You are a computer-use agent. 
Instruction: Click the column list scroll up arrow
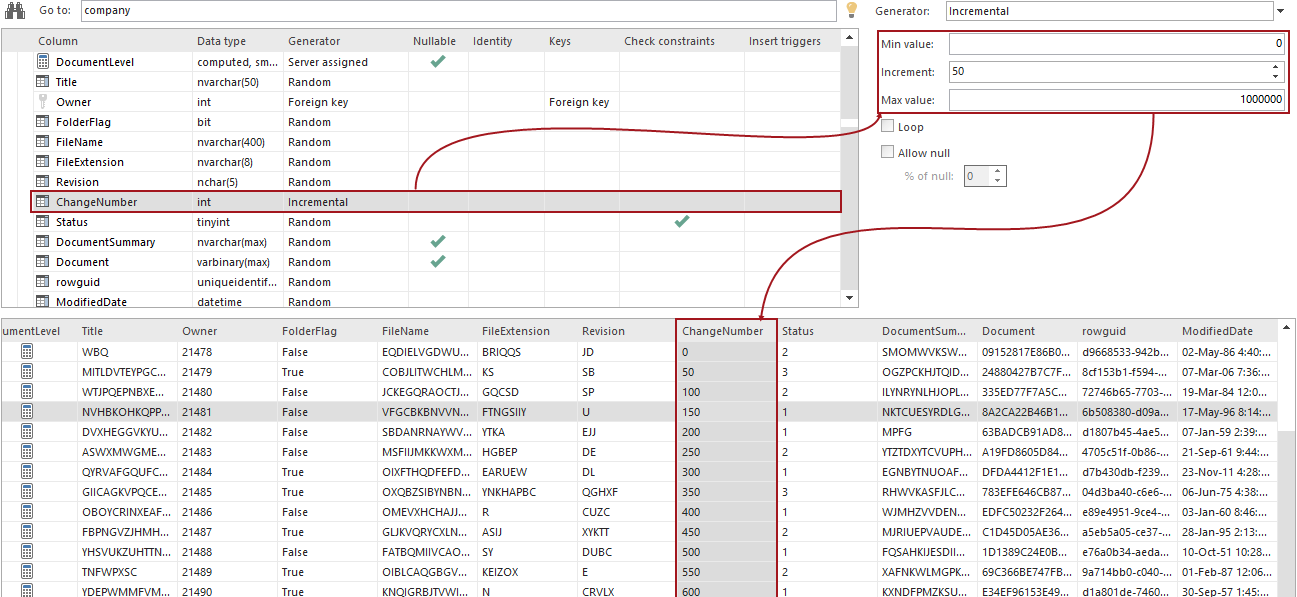tap(850, 38)
